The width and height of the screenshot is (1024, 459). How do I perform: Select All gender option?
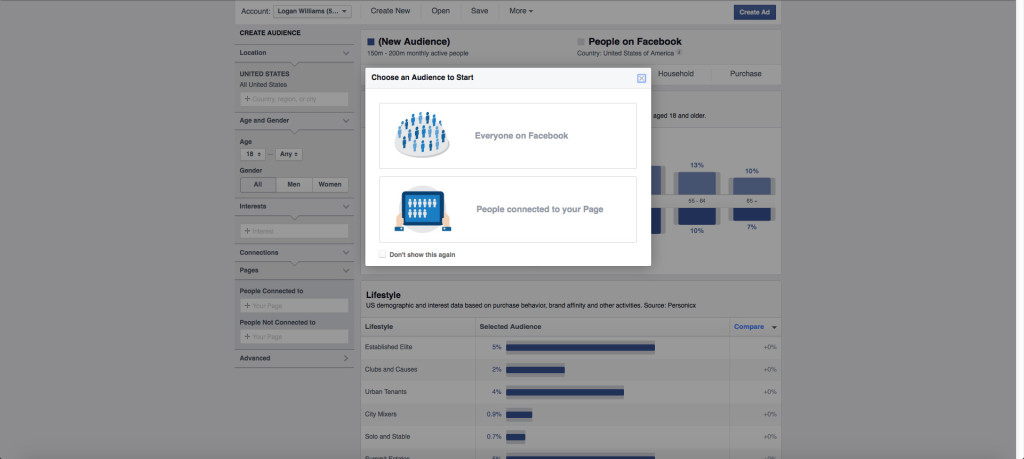point(258,185)
